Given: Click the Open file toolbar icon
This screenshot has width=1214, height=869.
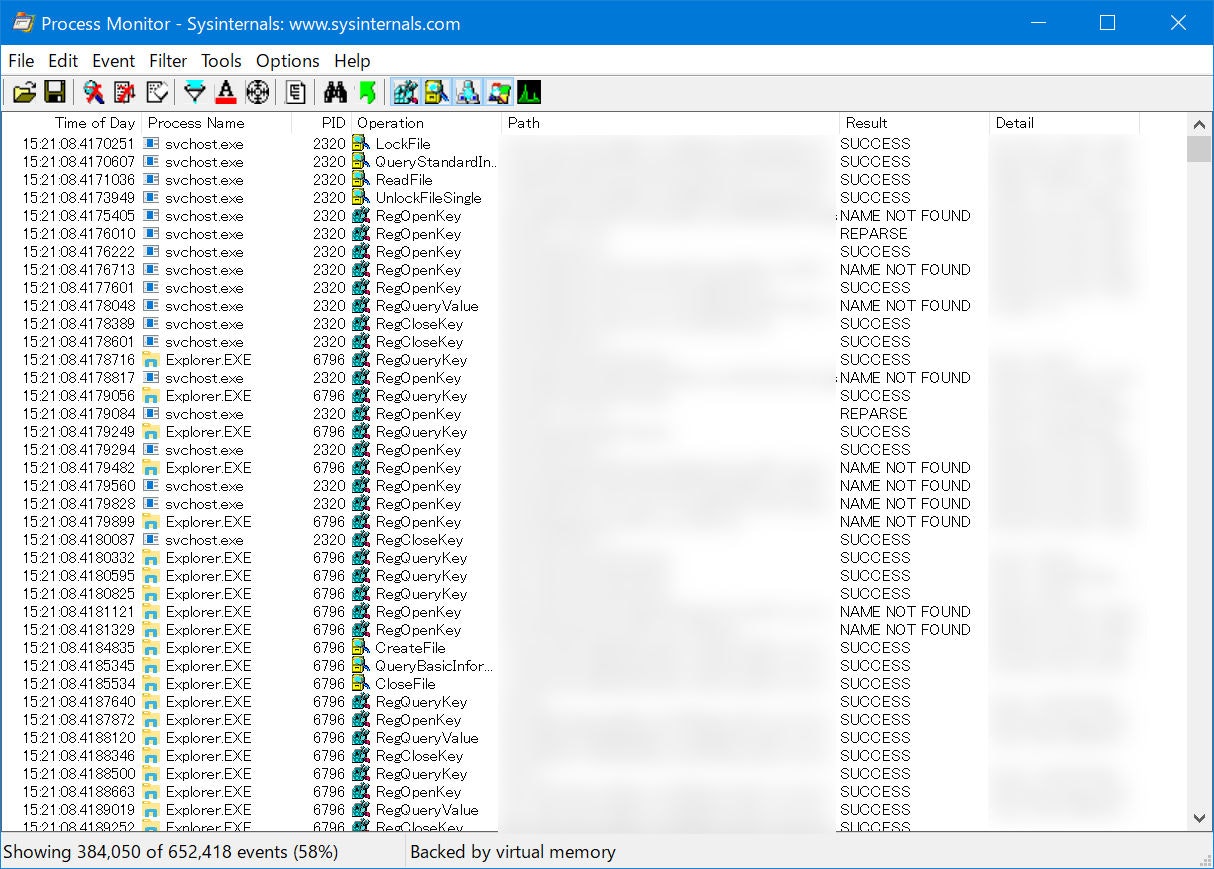Looking at the screenshot, I should (x=25, y=93).
